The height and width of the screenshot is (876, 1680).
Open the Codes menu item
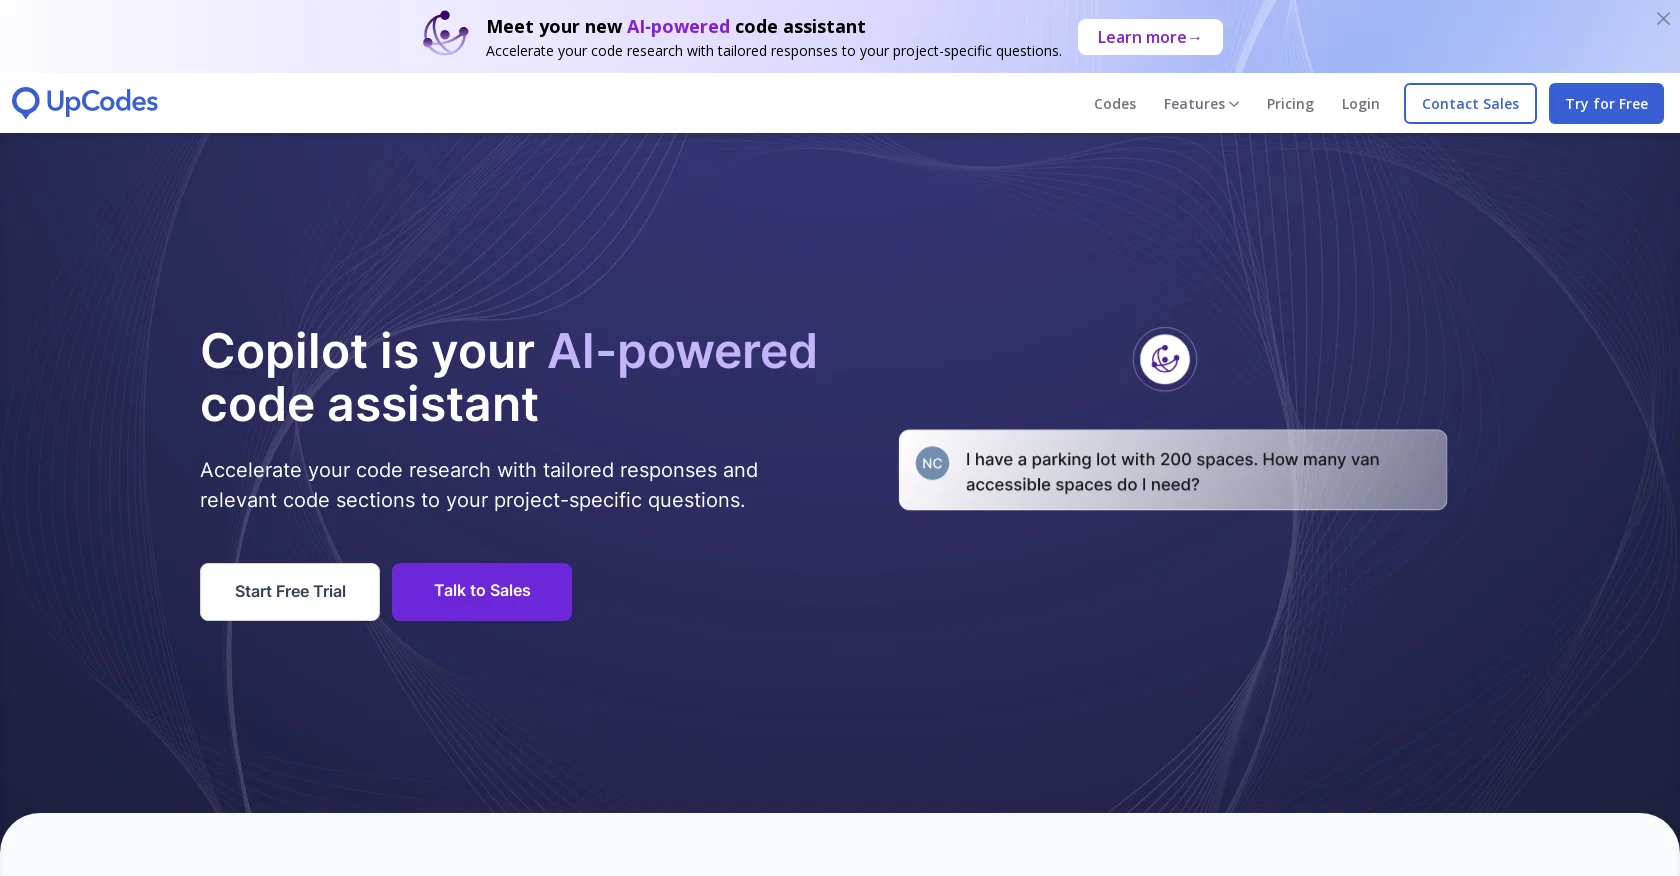[x=1115, y=104]
